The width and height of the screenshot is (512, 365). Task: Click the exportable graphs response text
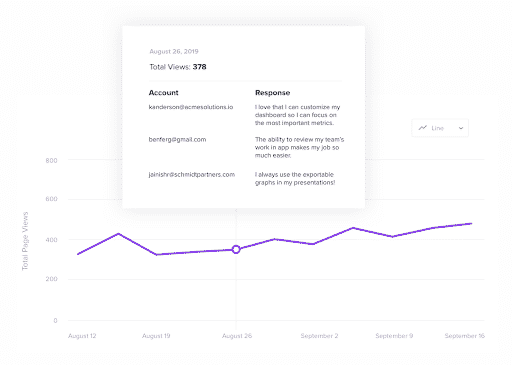(x=295, y=178)
